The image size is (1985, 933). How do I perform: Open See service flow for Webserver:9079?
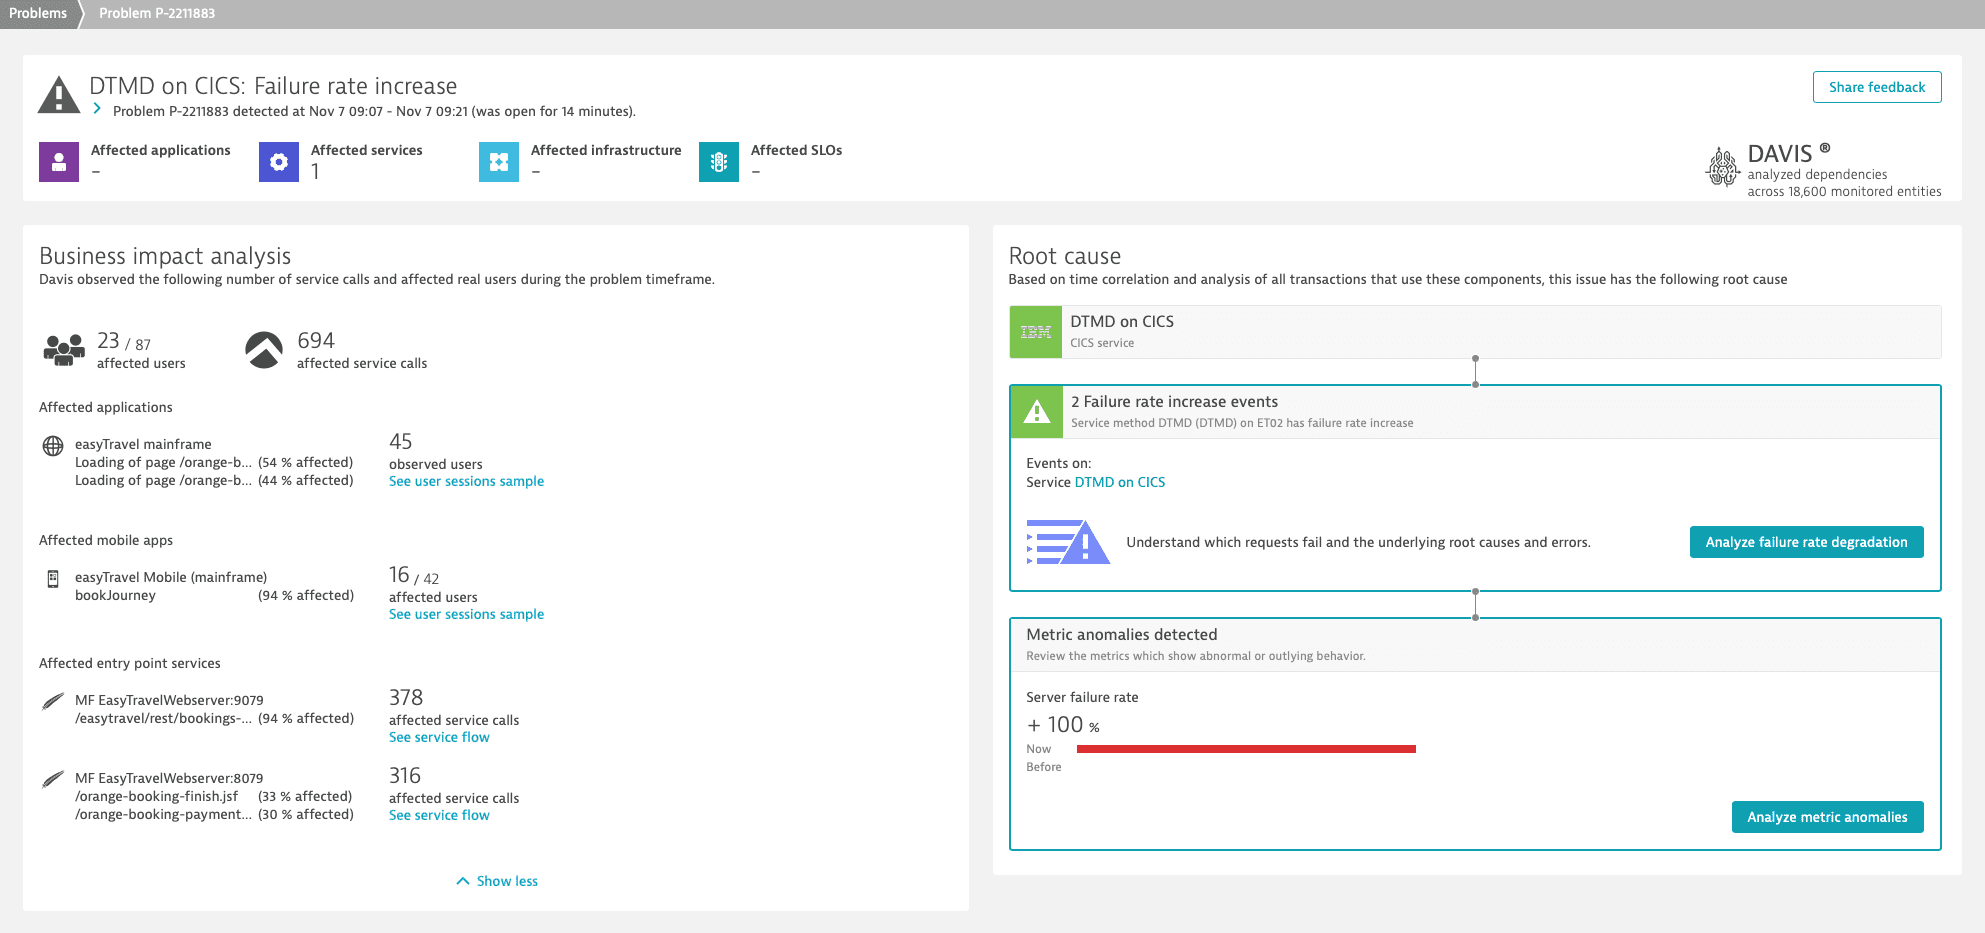(439, 737)
